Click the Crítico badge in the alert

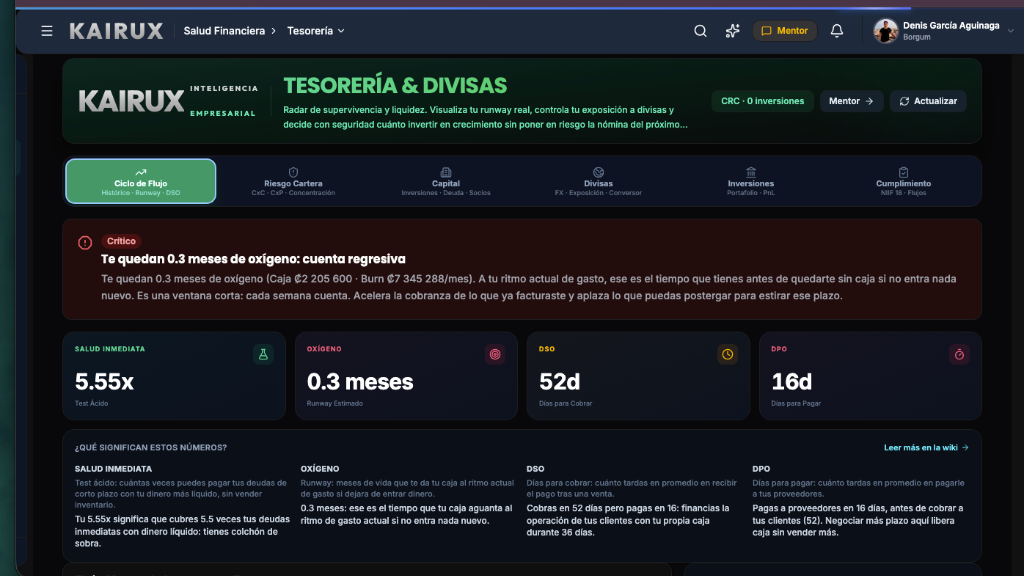pos(121,241)
